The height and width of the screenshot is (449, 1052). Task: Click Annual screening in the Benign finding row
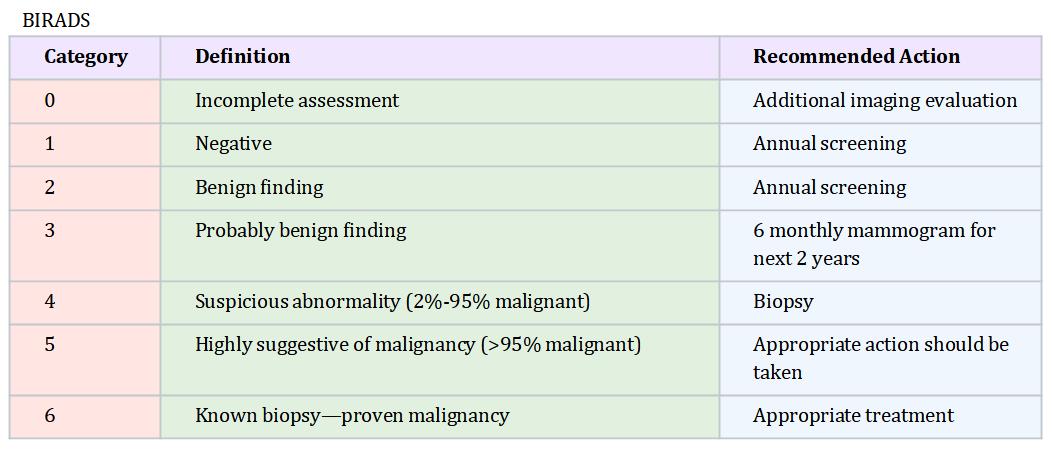point(829,187)
